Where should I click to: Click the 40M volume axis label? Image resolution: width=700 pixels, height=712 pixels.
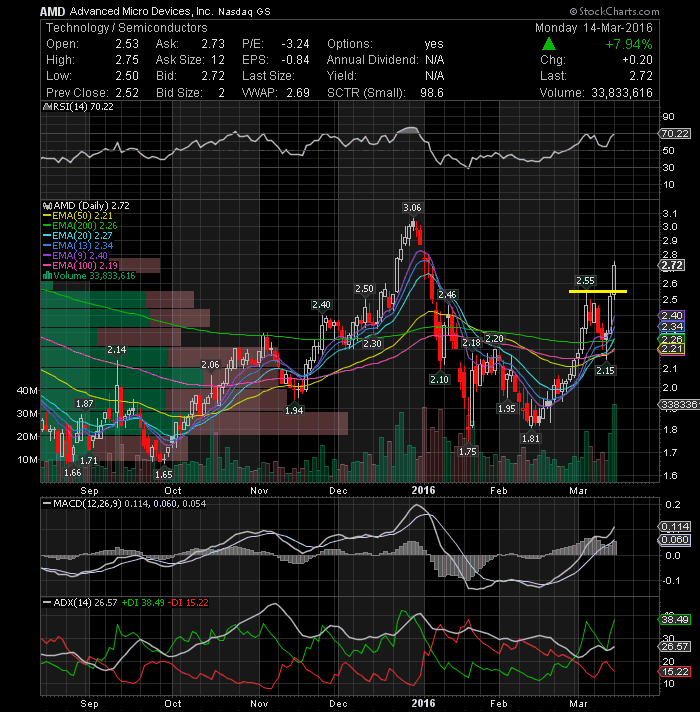[x=27, y=391]
